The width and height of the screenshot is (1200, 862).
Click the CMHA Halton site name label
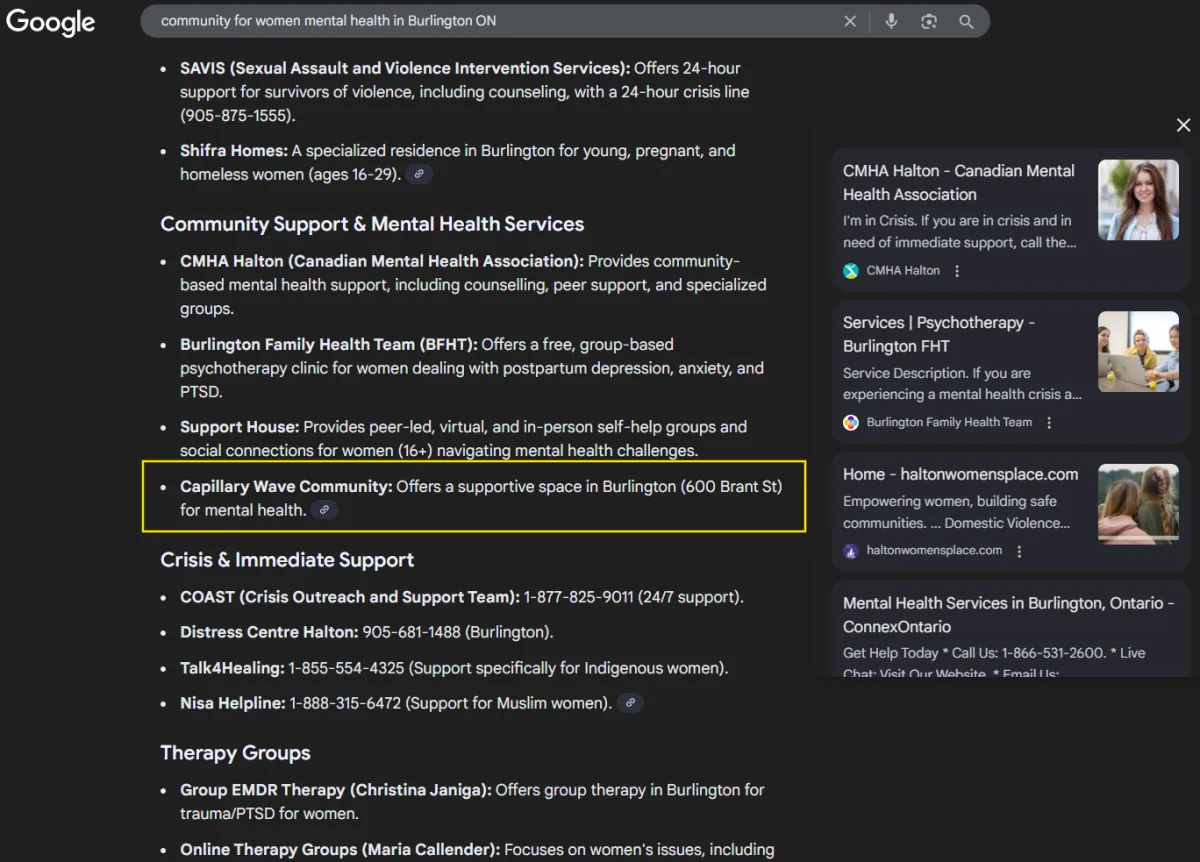pos(903,271)
